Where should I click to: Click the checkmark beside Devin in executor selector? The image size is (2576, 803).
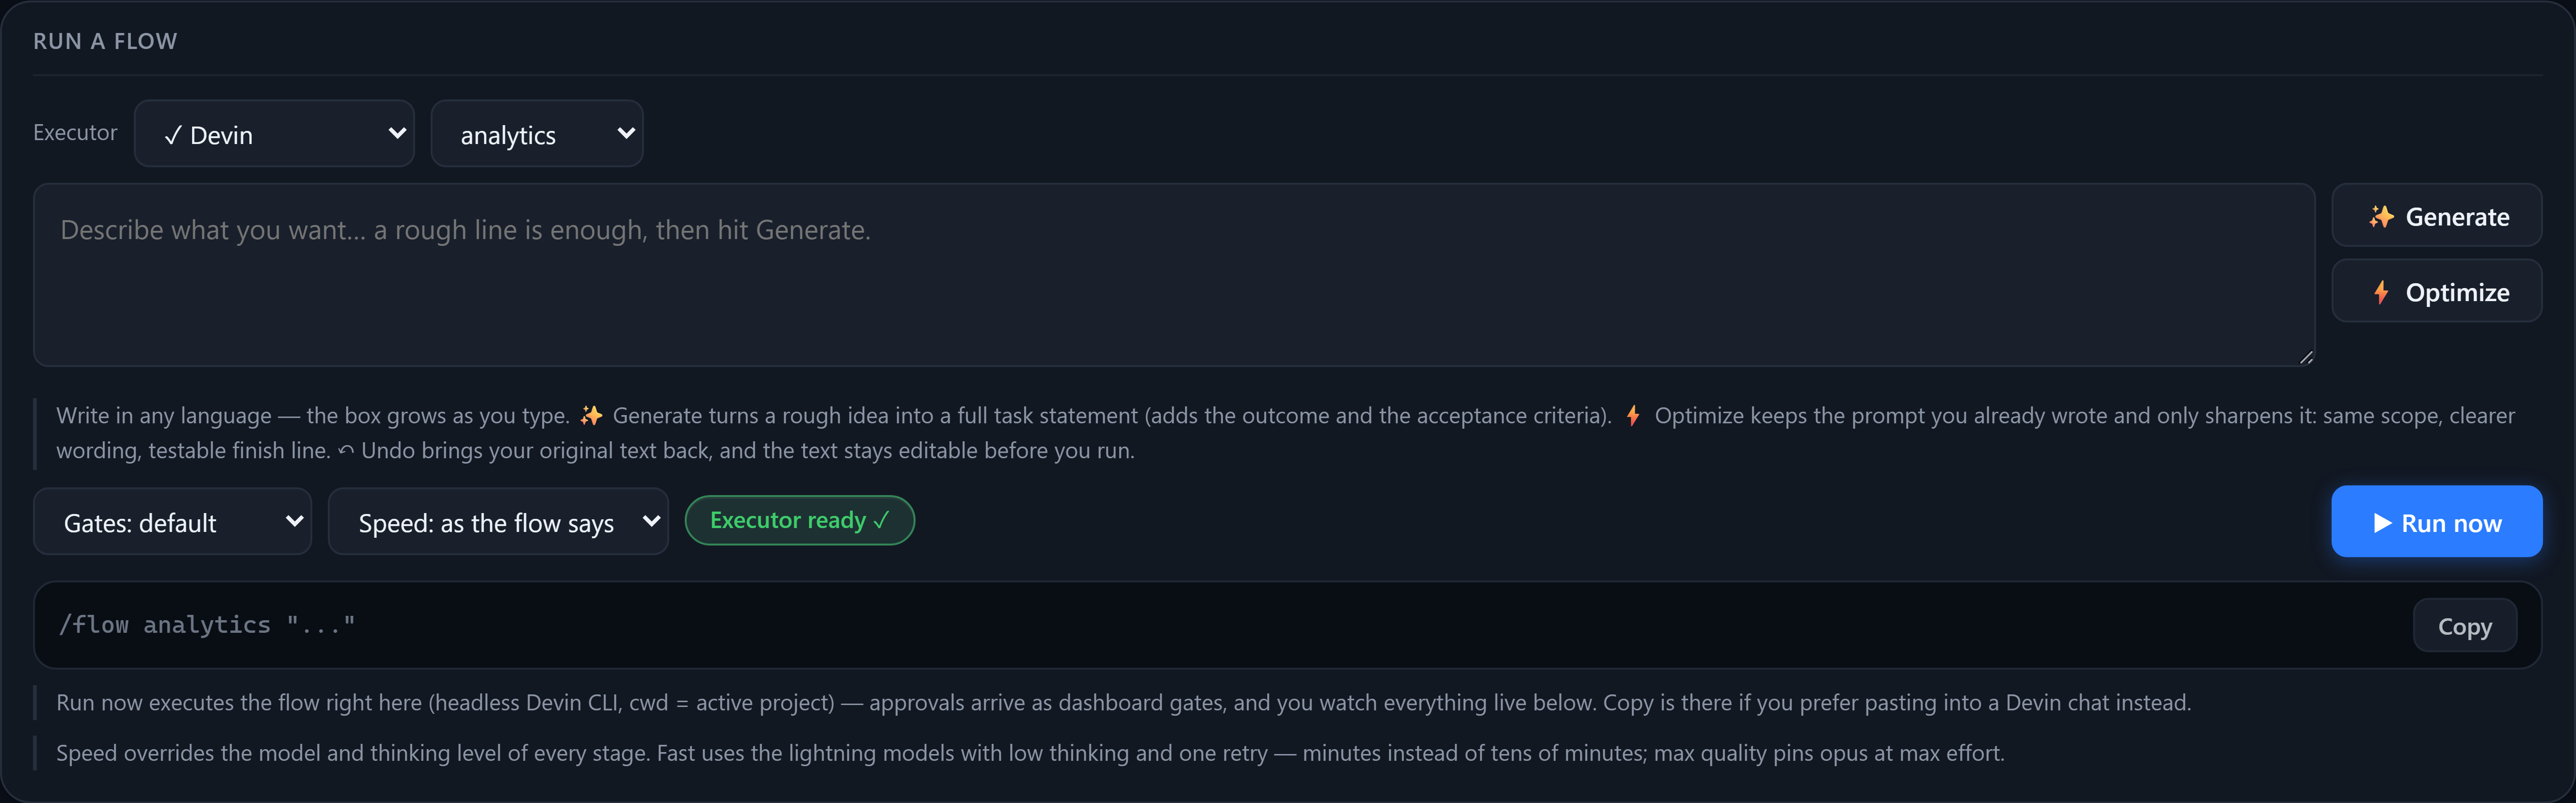tap(173, 135)
